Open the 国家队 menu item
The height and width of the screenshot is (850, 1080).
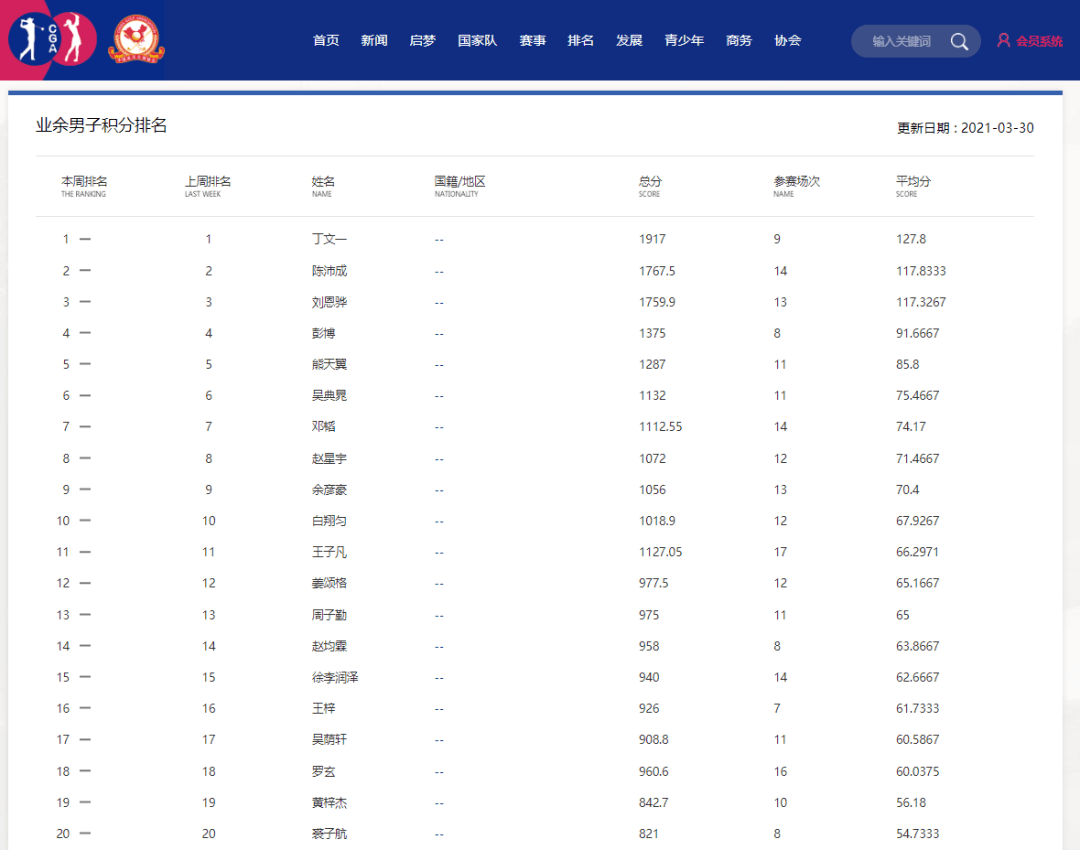[477, 41]
